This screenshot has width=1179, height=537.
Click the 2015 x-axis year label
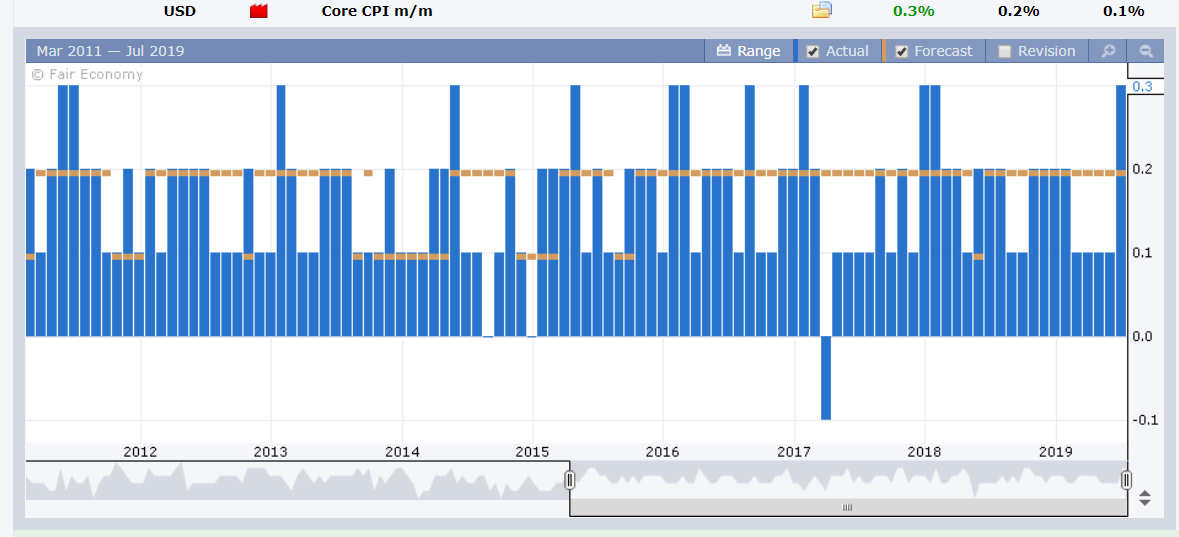(x=532, y=452)
